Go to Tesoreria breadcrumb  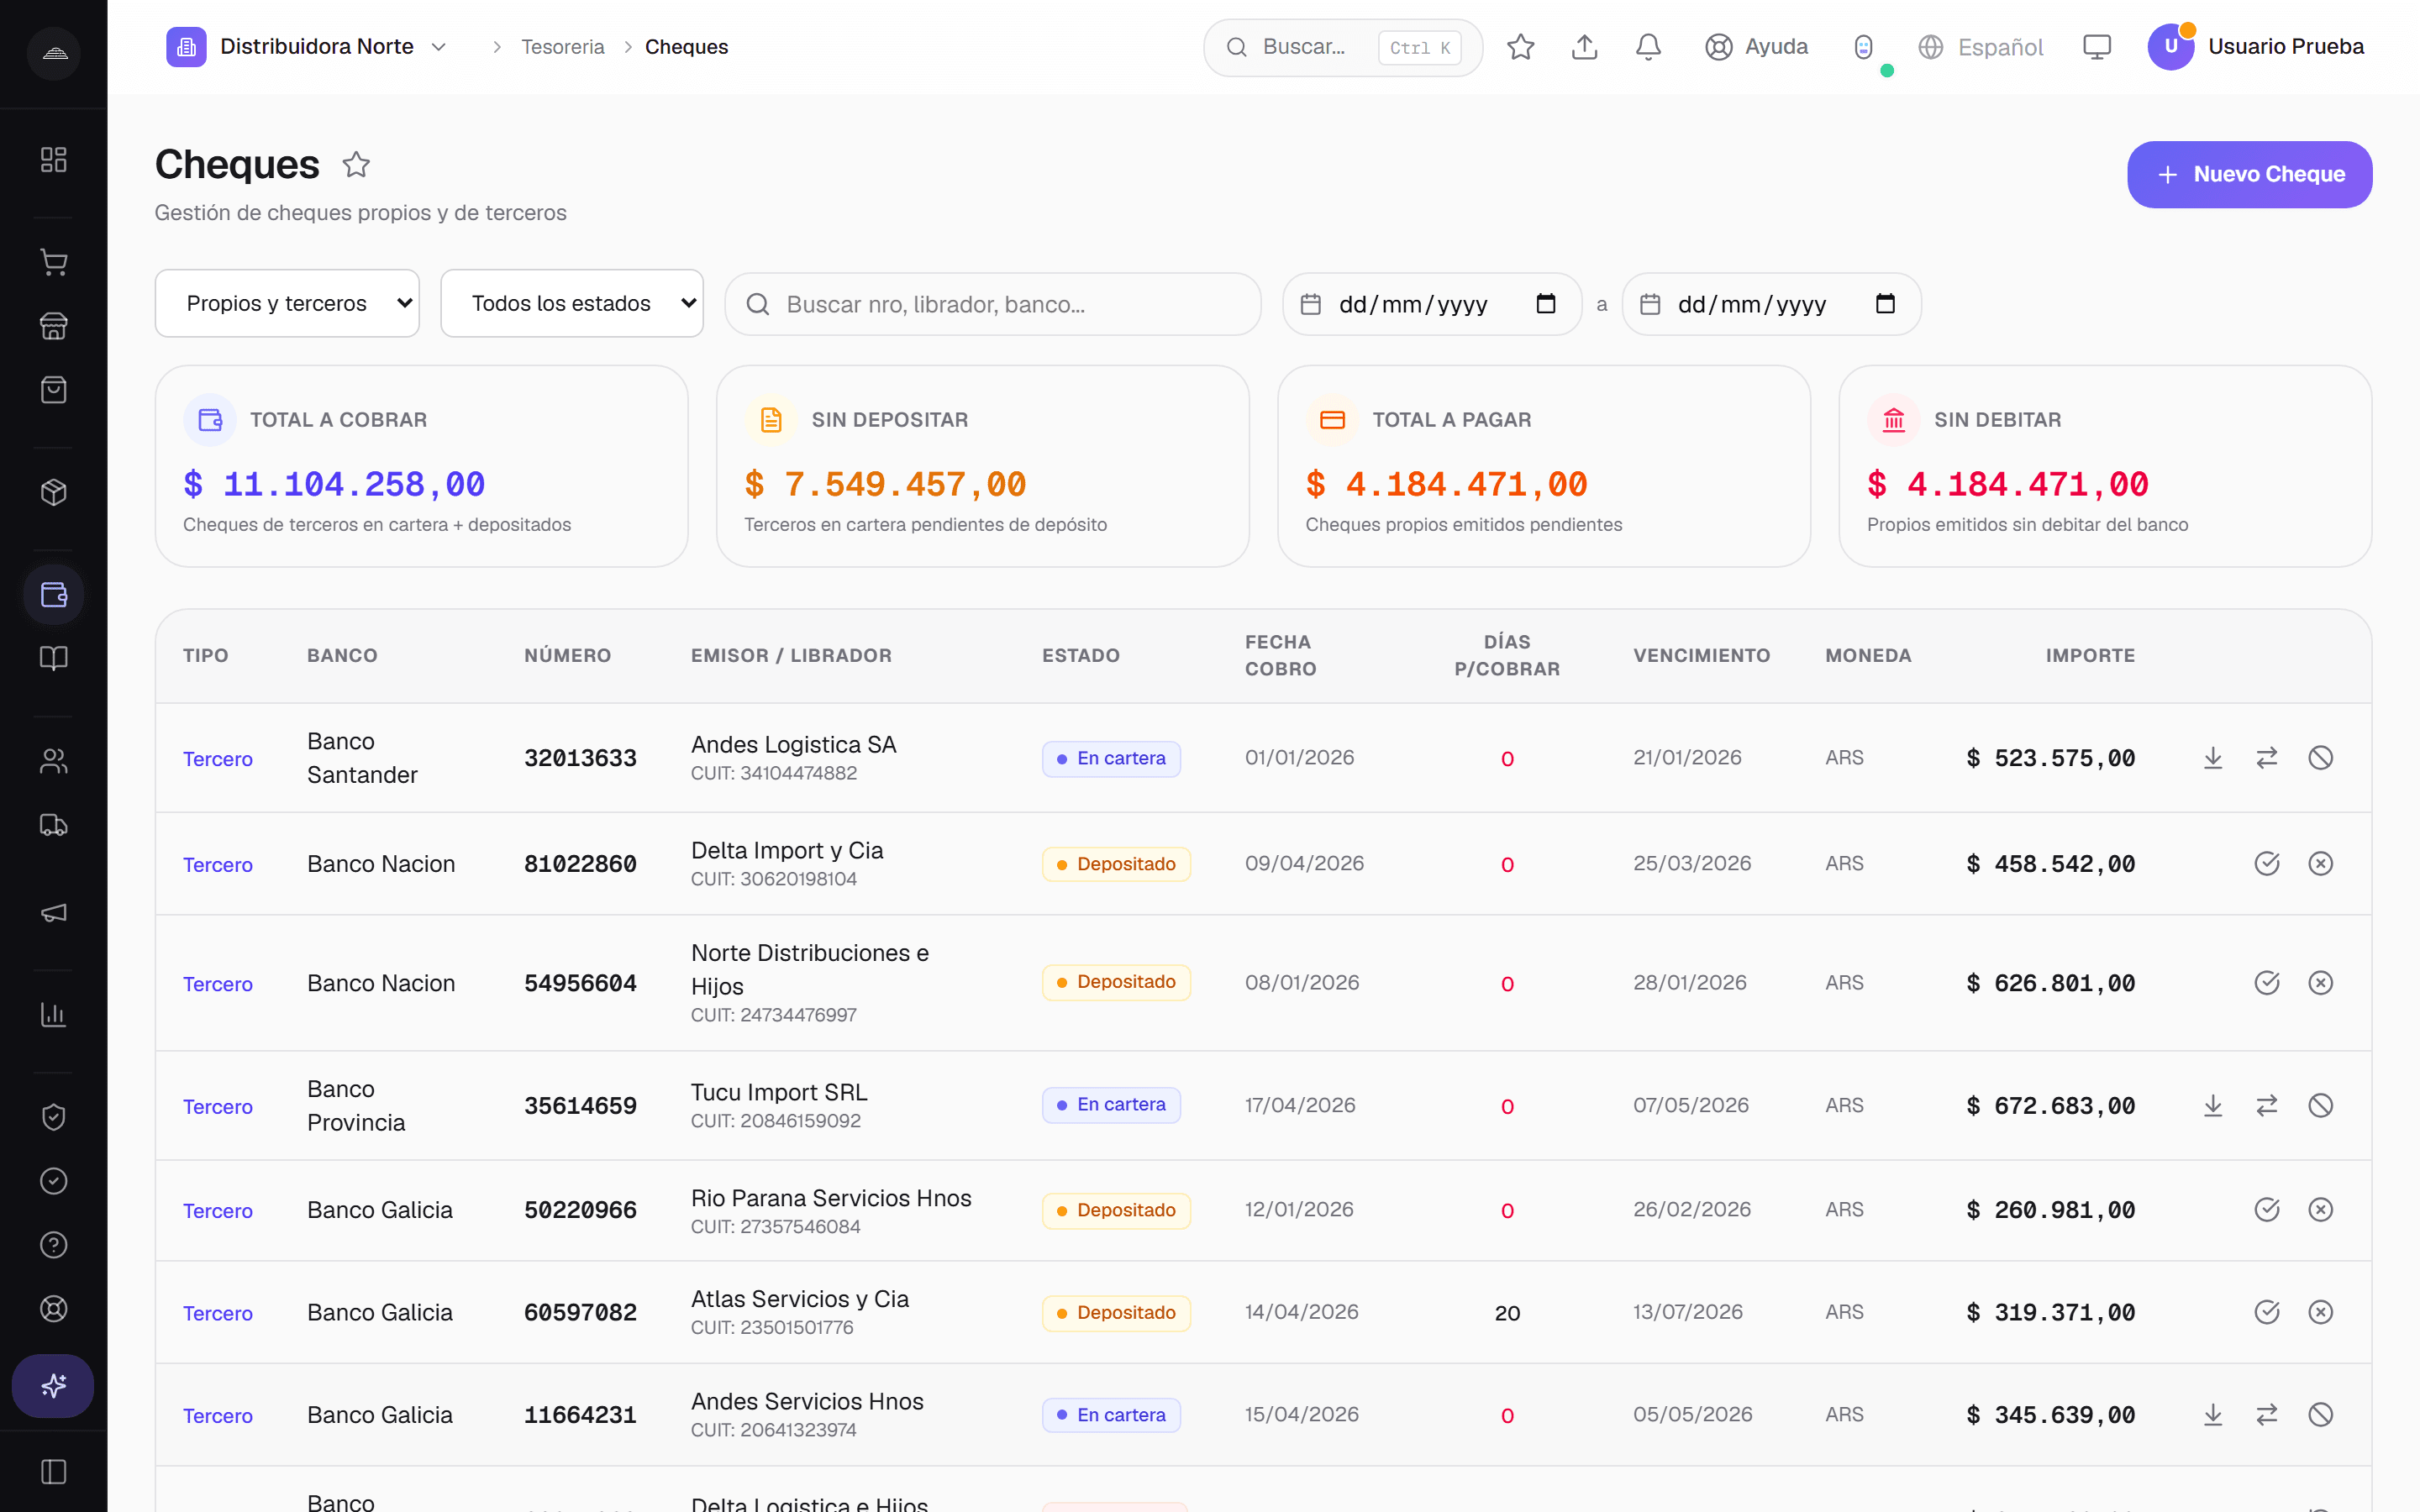pyautogui.click(x=563, y=47)
